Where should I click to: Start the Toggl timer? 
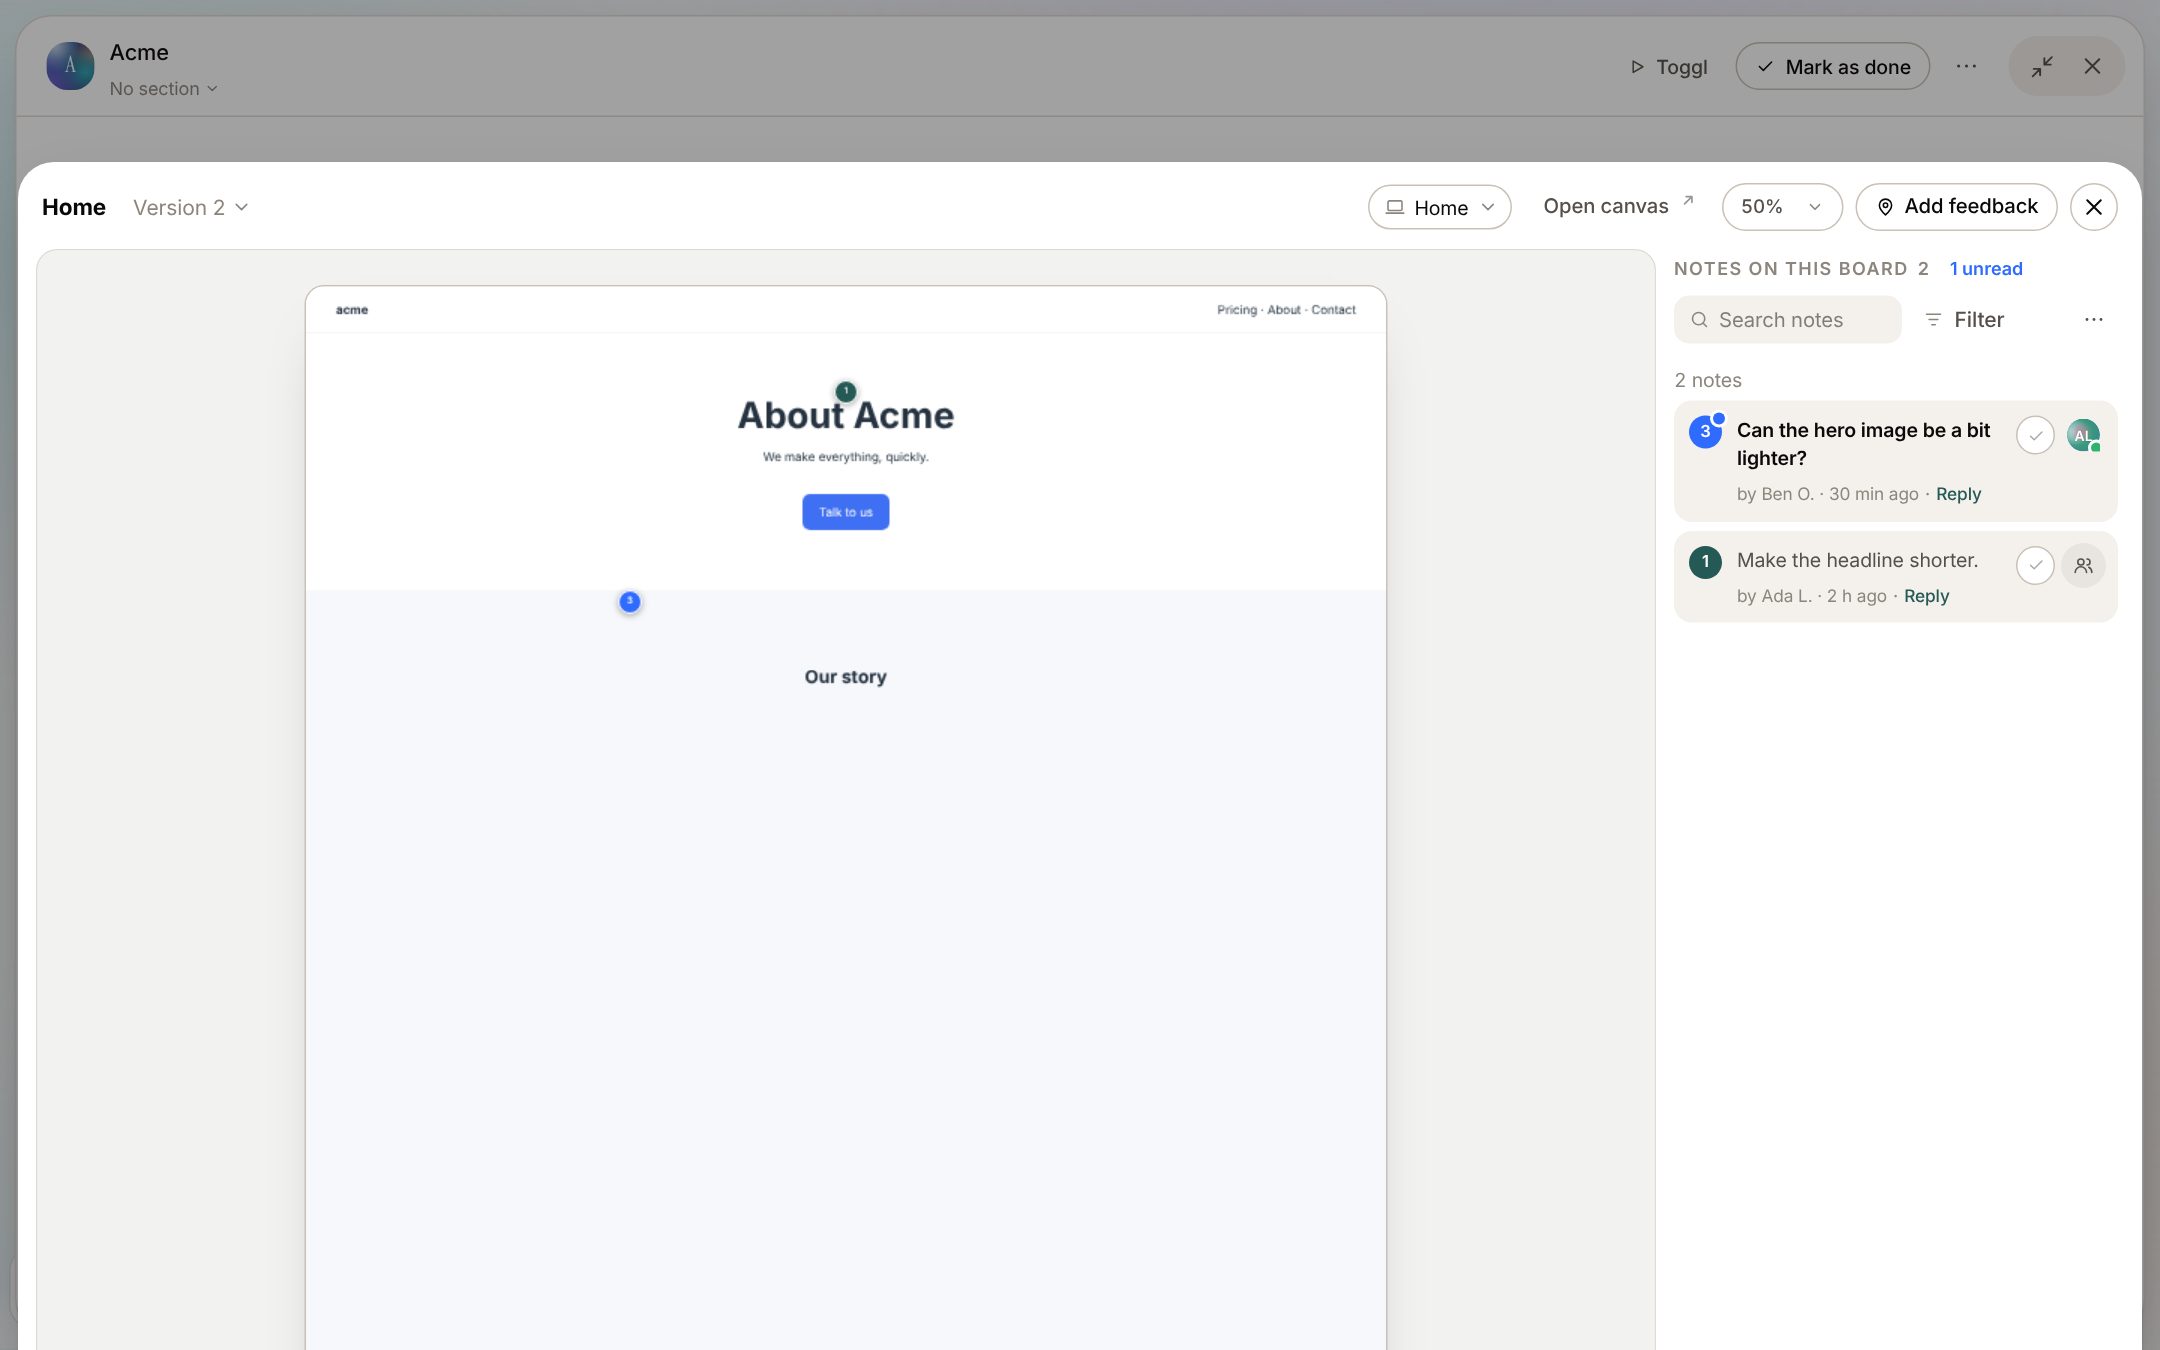click(1669, 67)
